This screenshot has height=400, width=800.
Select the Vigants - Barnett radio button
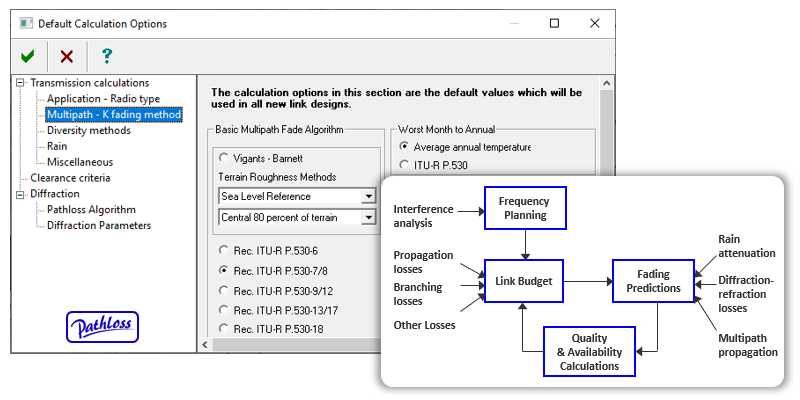coord(224,157)
